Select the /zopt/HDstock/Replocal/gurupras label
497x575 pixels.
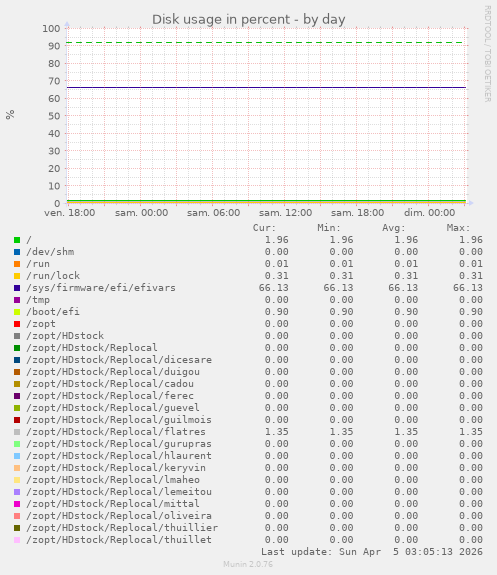point(119,444)
